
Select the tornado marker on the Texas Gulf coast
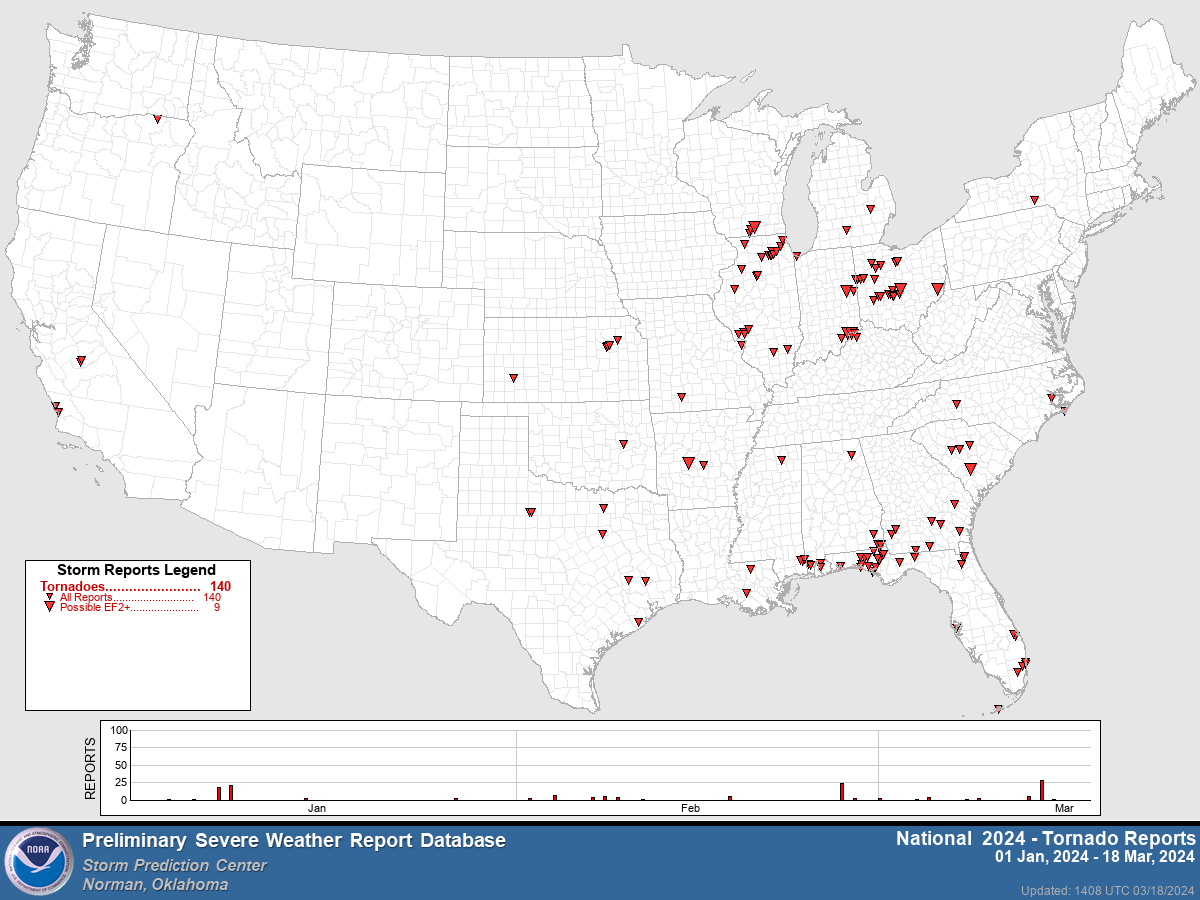(x=638, y=622)
